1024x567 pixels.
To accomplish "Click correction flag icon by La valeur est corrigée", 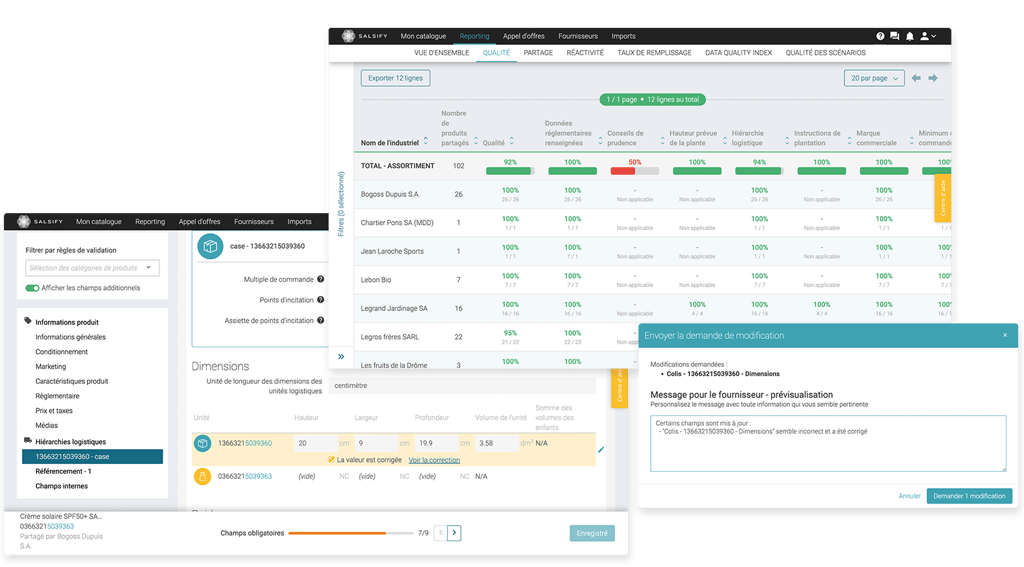I will (x=332, y=459).
